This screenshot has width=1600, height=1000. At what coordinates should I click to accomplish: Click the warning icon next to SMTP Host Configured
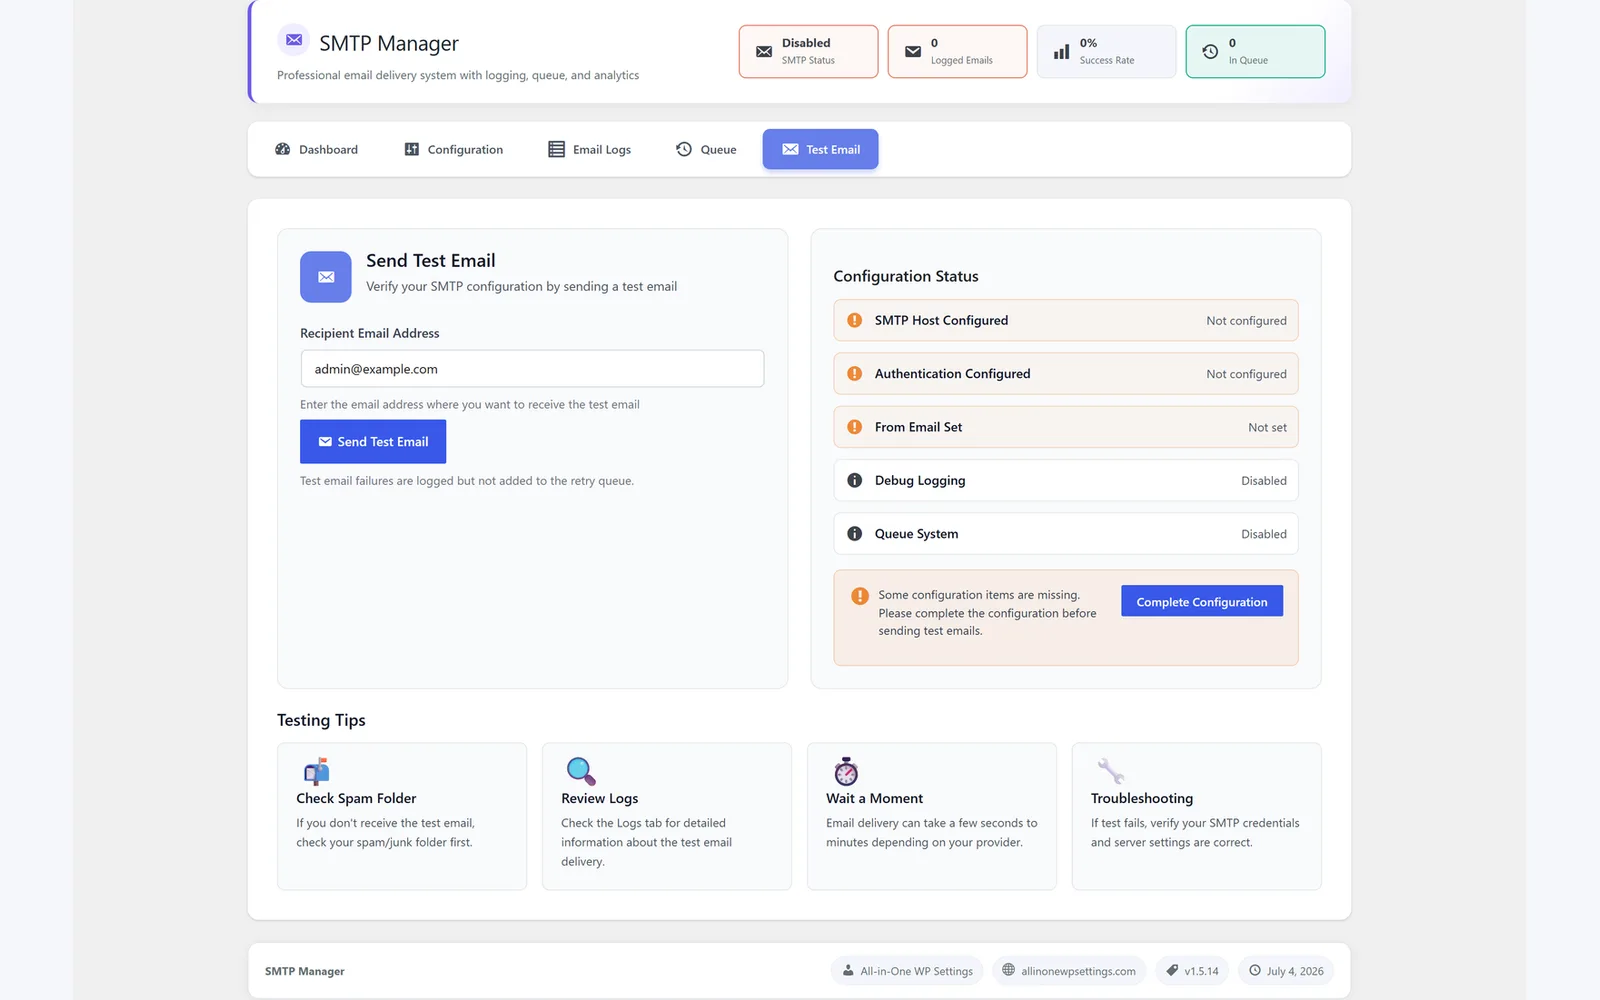(855, 320)
